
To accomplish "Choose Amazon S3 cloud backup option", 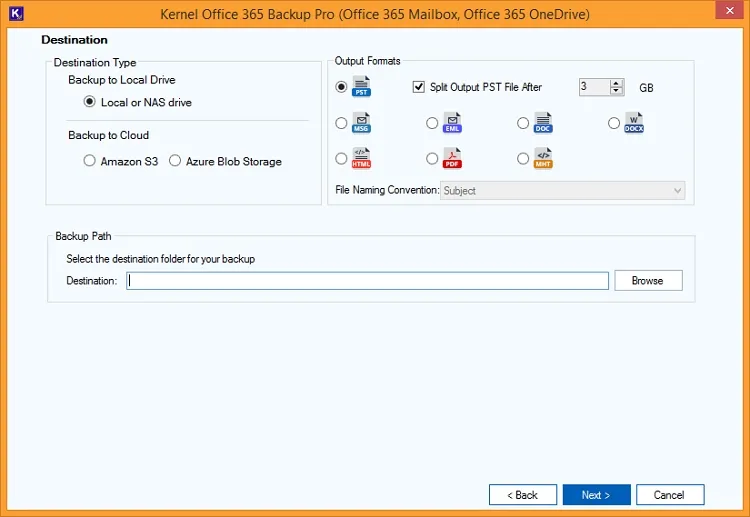I will 89,160.
